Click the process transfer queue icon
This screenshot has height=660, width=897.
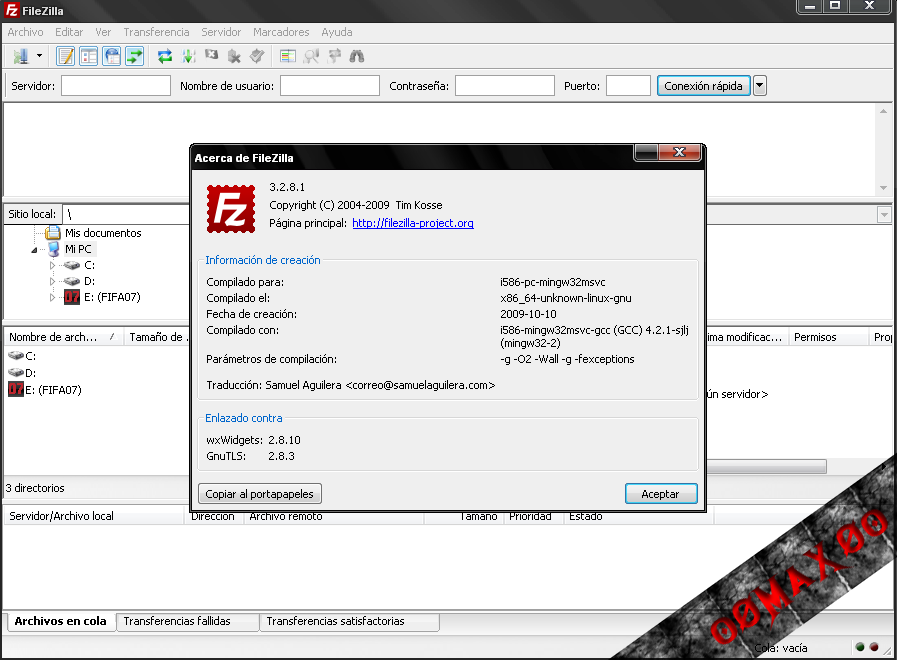click(188, 56)
